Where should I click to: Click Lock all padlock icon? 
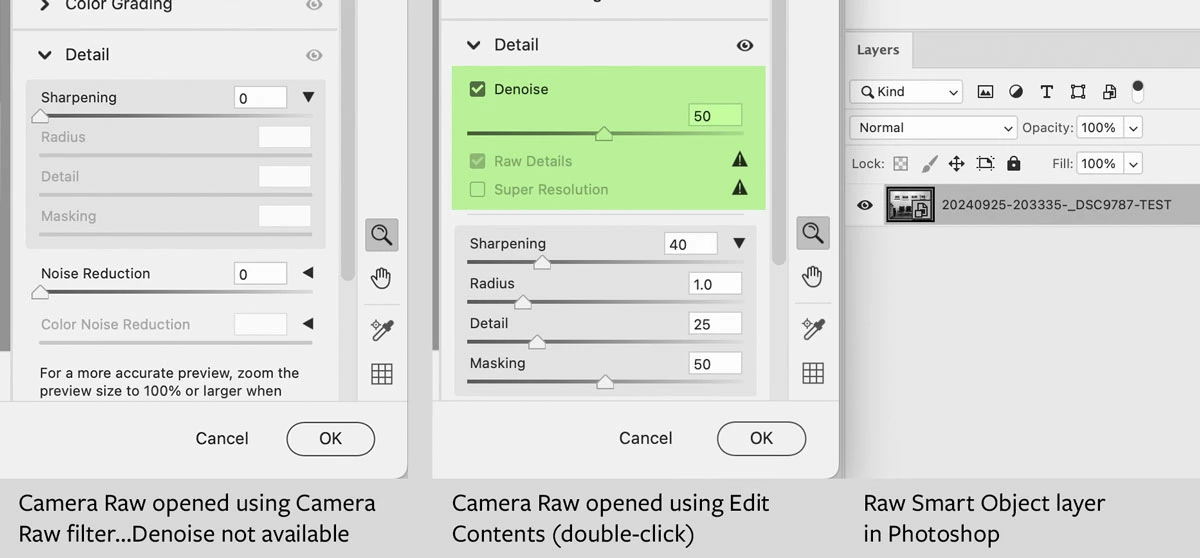[x=1014, y=163]
